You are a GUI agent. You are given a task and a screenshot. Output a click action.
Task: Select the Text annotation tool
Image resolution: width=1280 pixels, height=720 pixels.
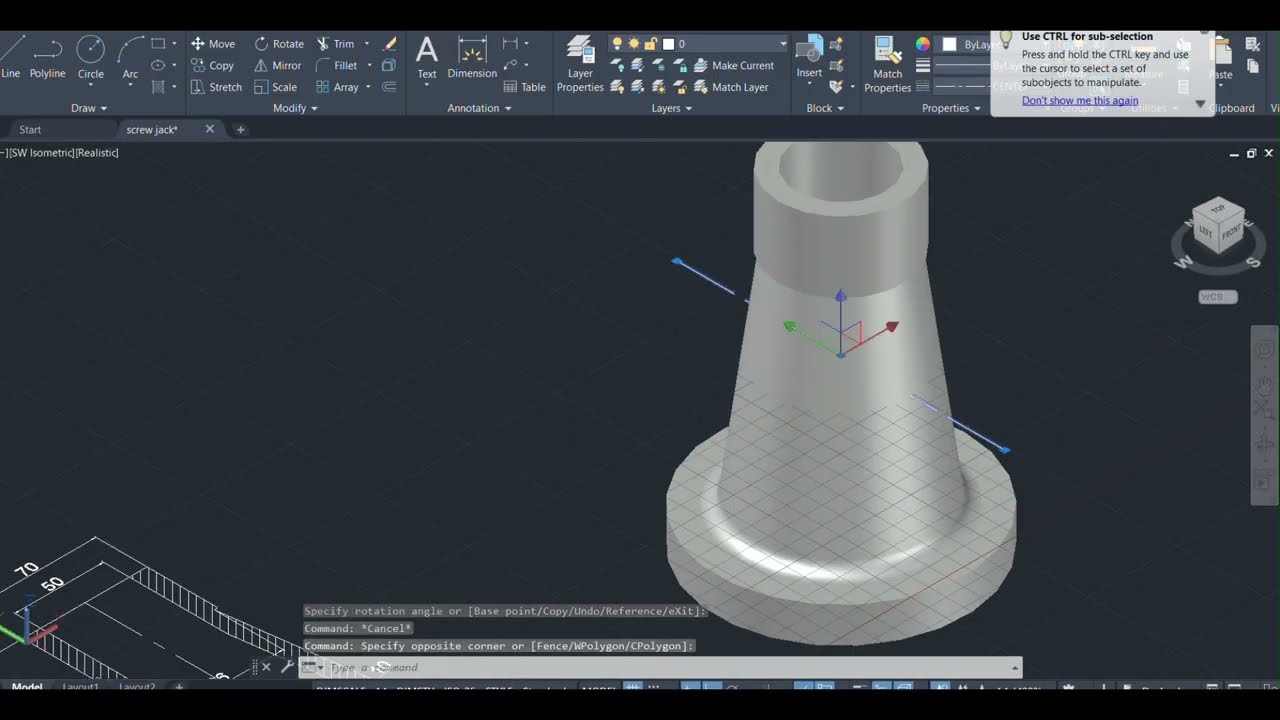point(427,57)
